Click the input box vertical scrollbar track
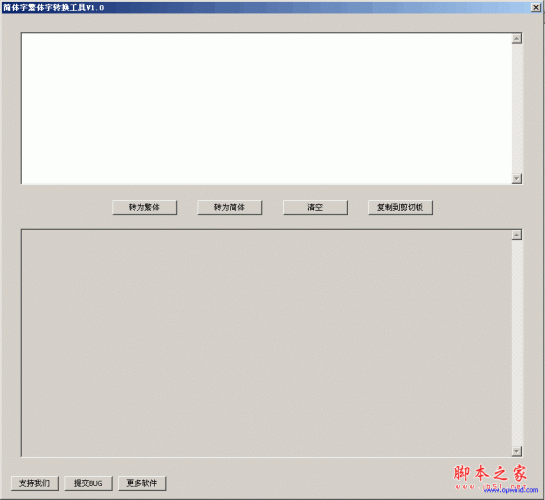Image resolution: width=545 pixels, height=500 pixels. pos(517,108)
